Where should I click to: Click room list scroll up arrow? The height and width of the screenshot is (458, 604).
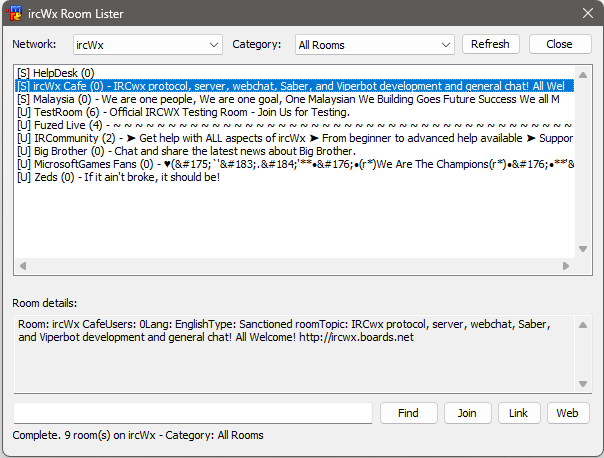[x=583, y=75]
